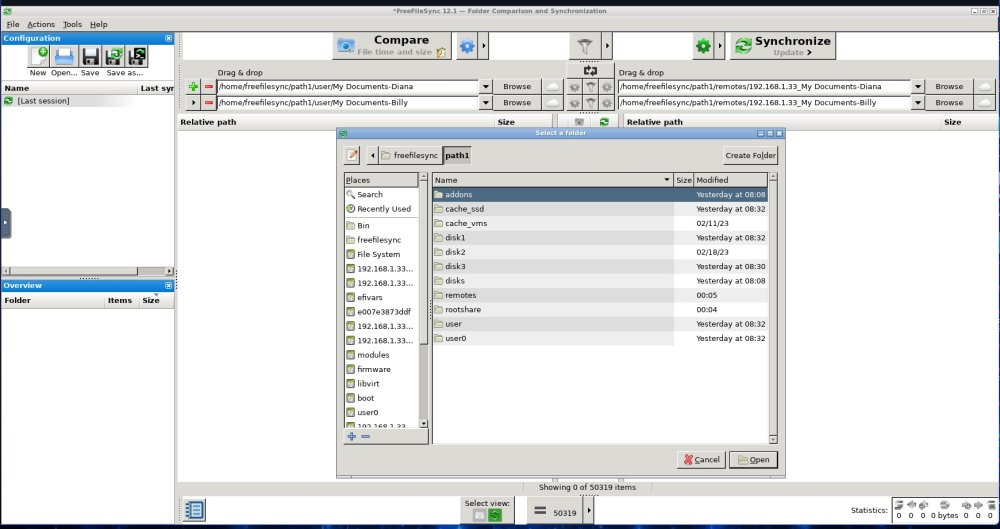The height and width of the screenshot is (529, 1000).
Task: Expand the Synchronize settings arrow
Action: tap(720, 46)
